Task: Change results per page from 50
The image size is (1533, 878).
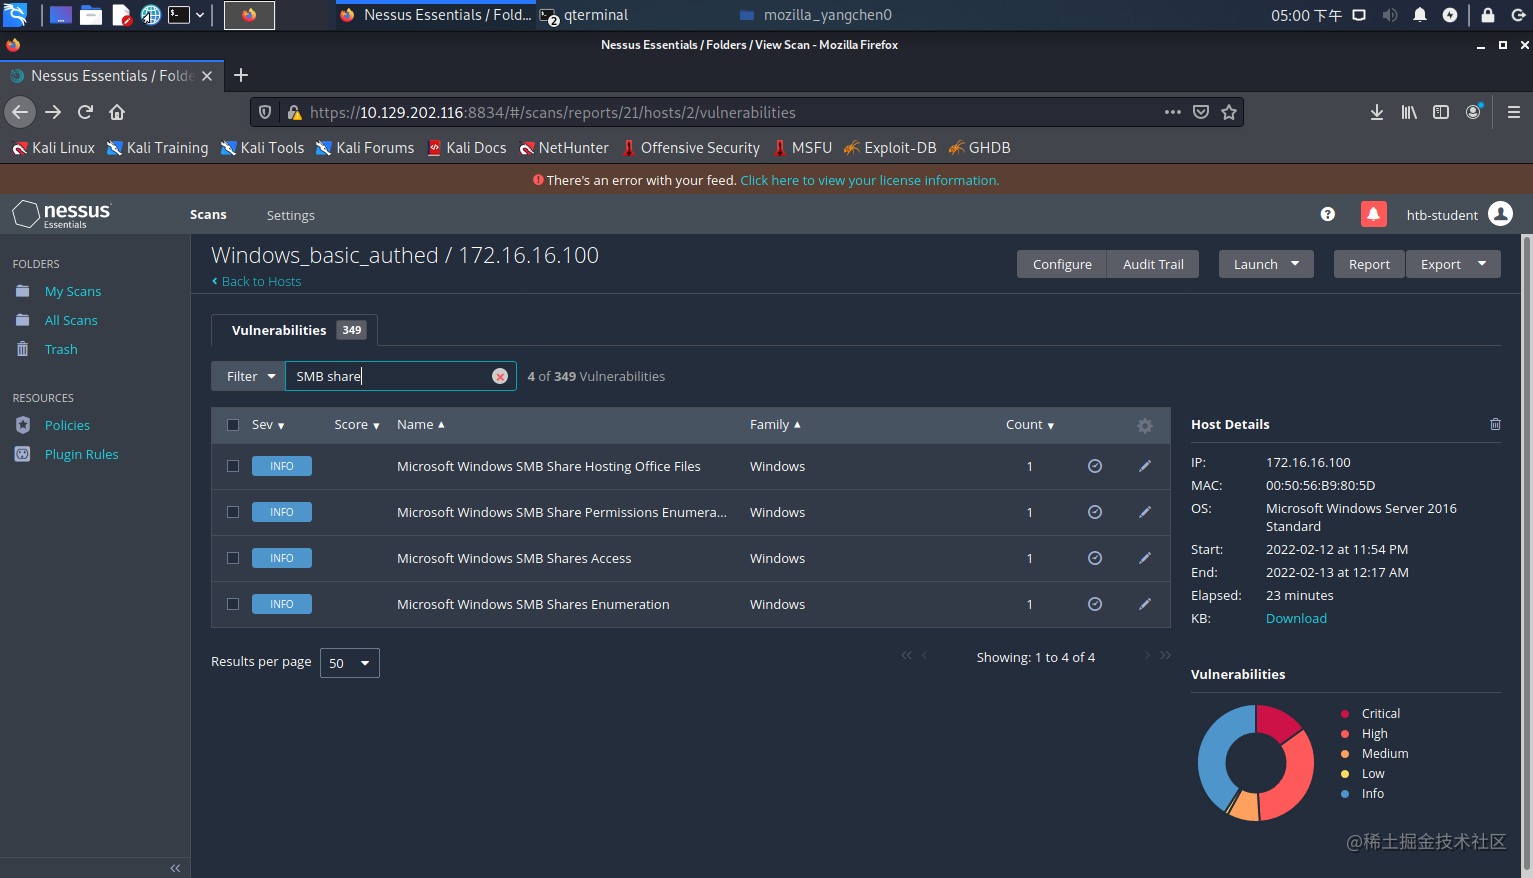Action: [x=350, y=663]
